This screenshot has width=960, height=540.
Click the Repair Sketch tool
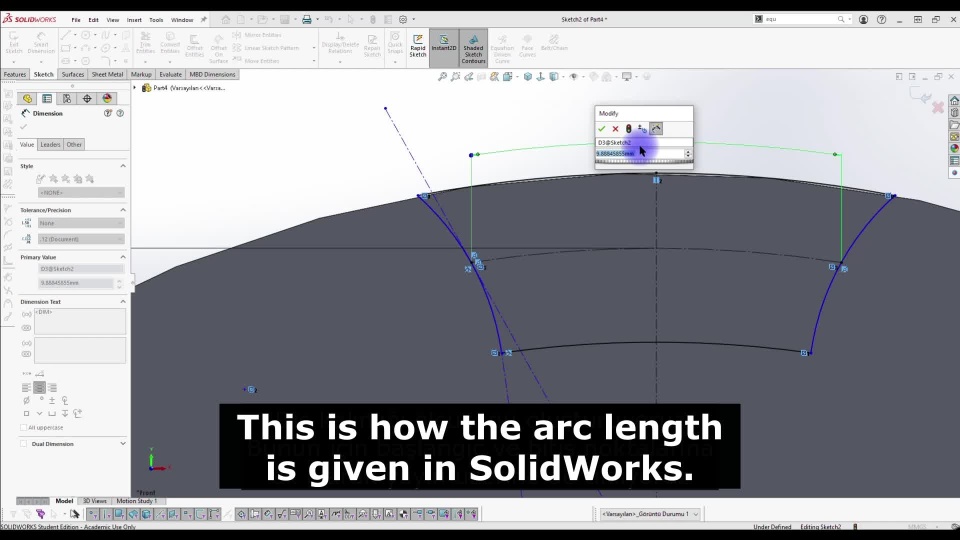point(372,46)
